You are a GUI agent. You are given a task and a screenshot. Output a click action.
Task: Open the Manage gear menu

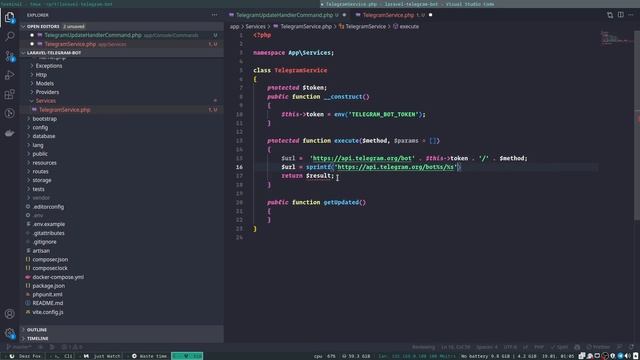9,333
